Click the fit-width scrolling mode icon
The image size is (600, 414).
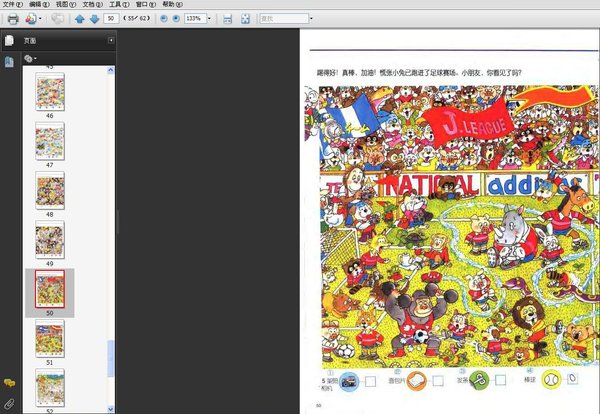coord(227,19)
